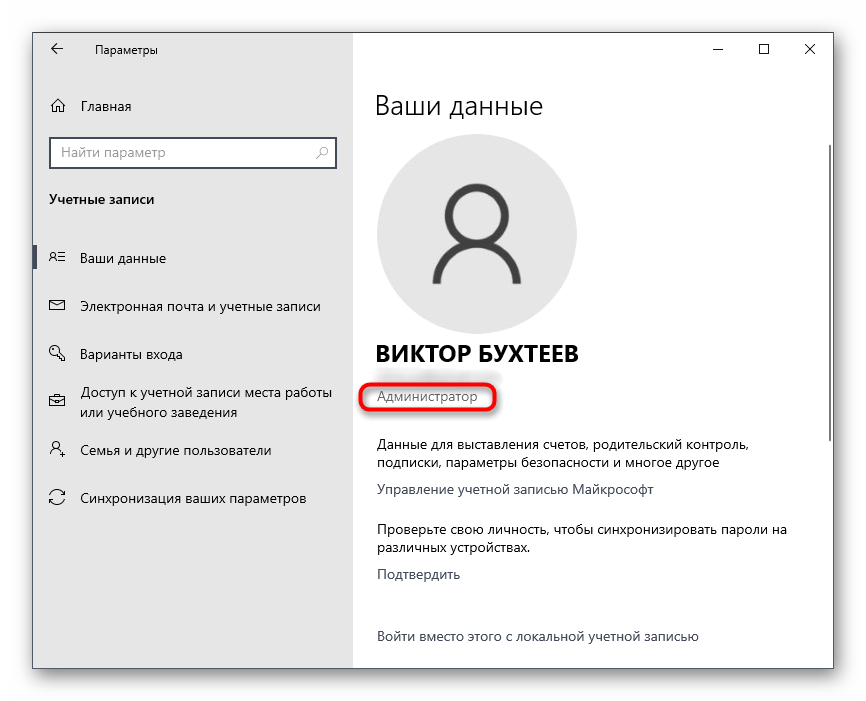Image resolution: width=866 pixels, height=701 pixels.
Task: Click the magnifier icon in the search box
Action: [322, 153]
